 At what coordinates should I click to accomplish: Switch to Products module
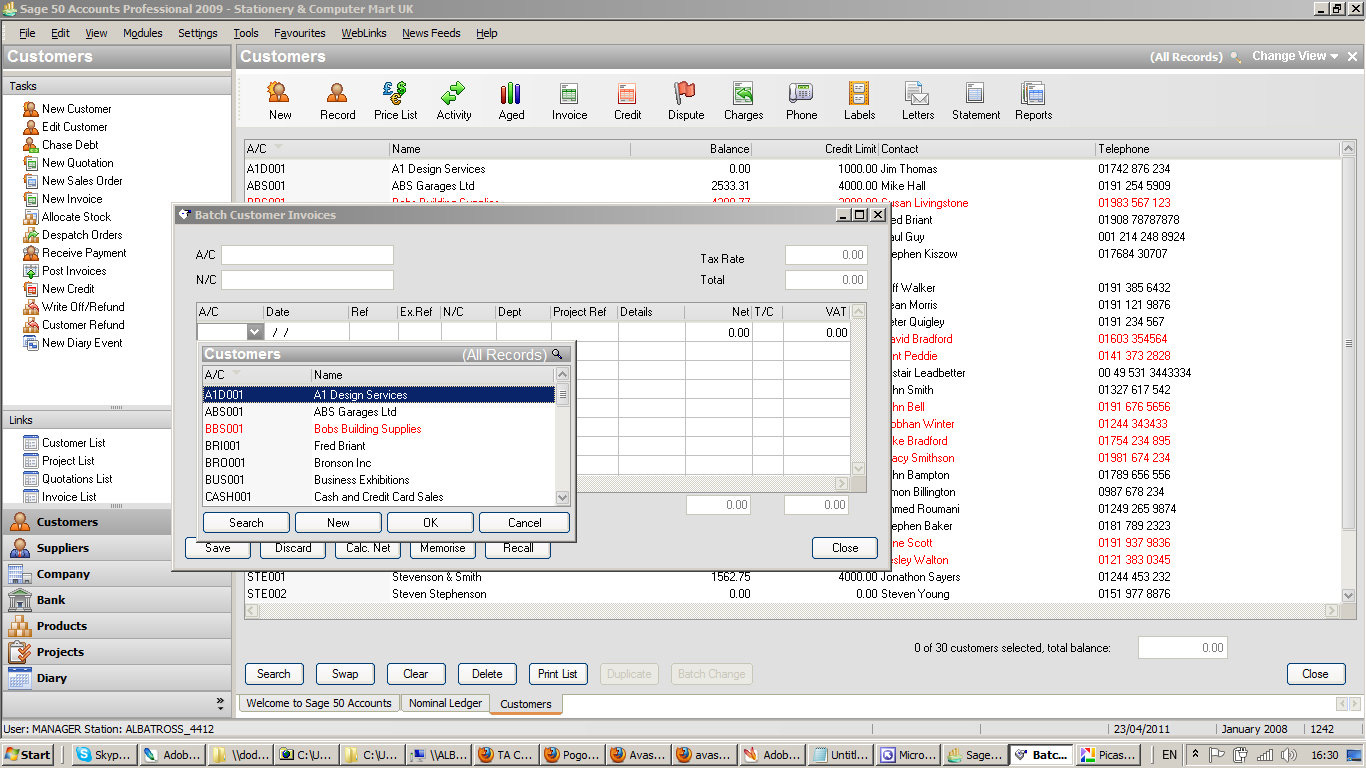(x=116, y=626)
